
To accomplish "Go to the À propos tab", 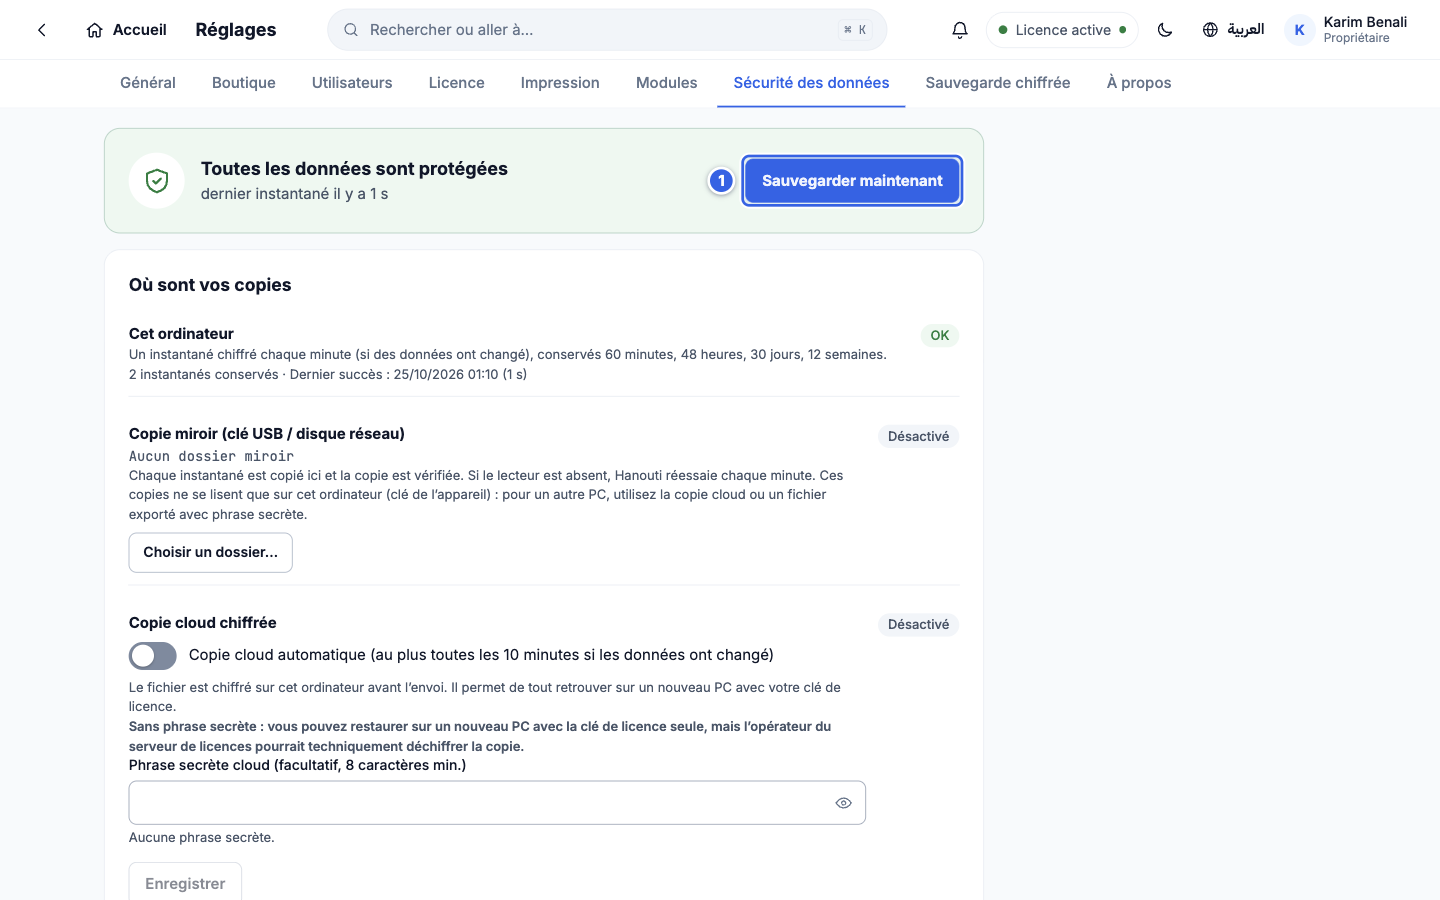I will (1139, 83).
